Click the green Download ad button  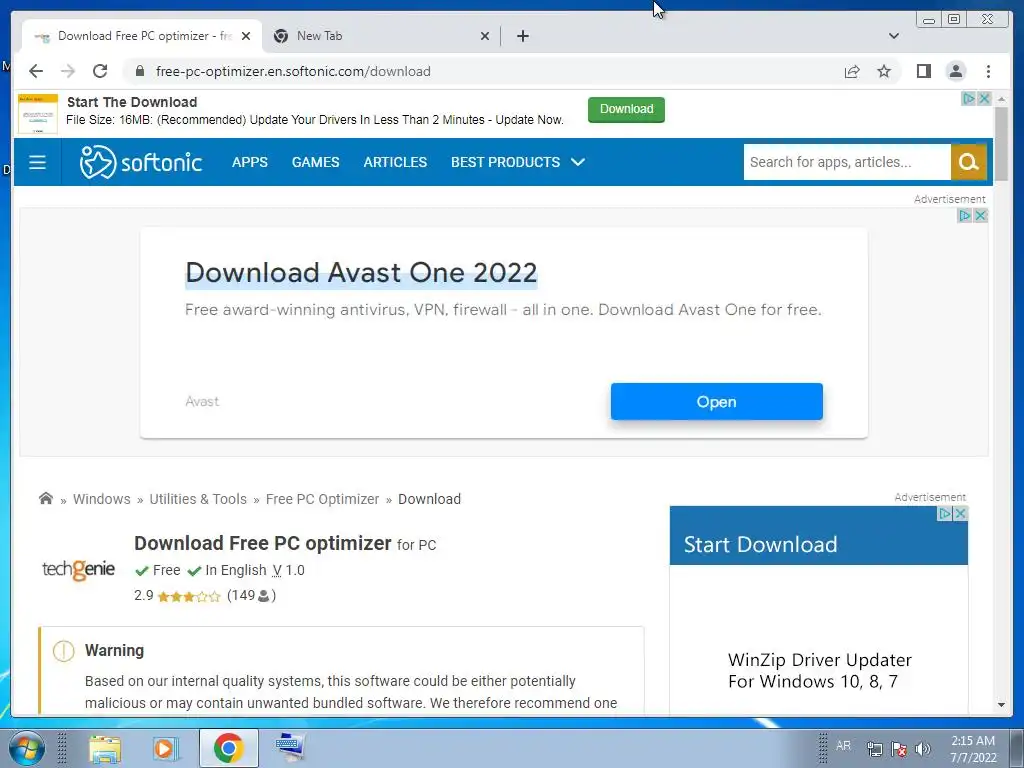626,109
